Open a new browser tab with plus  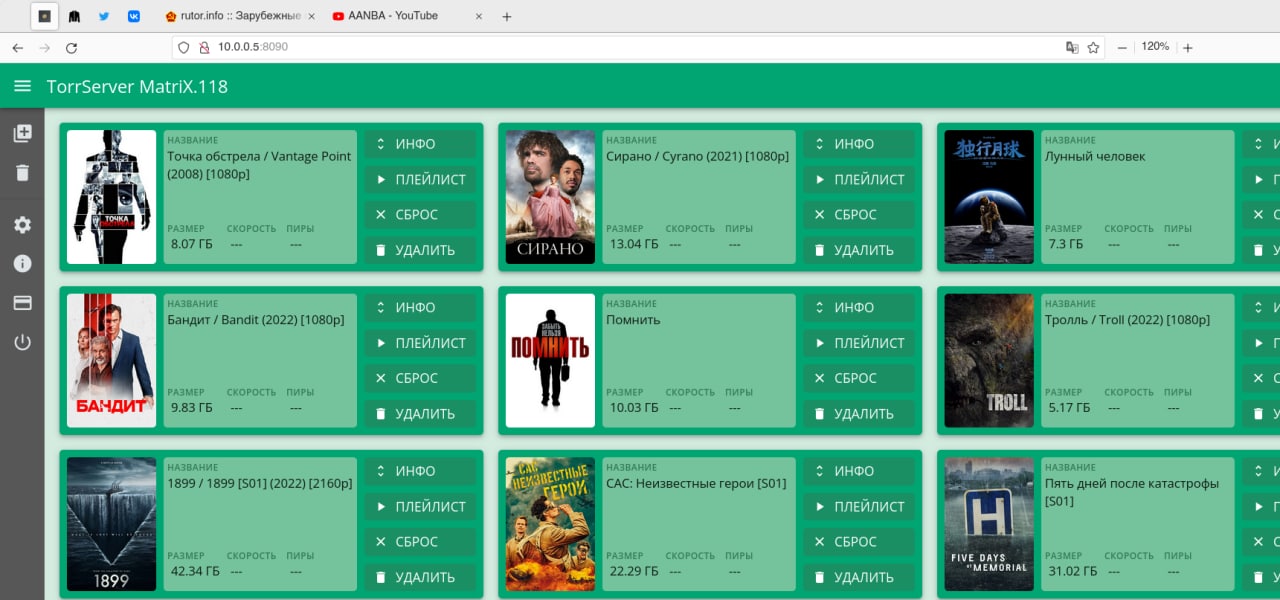[x=507, y=16]
